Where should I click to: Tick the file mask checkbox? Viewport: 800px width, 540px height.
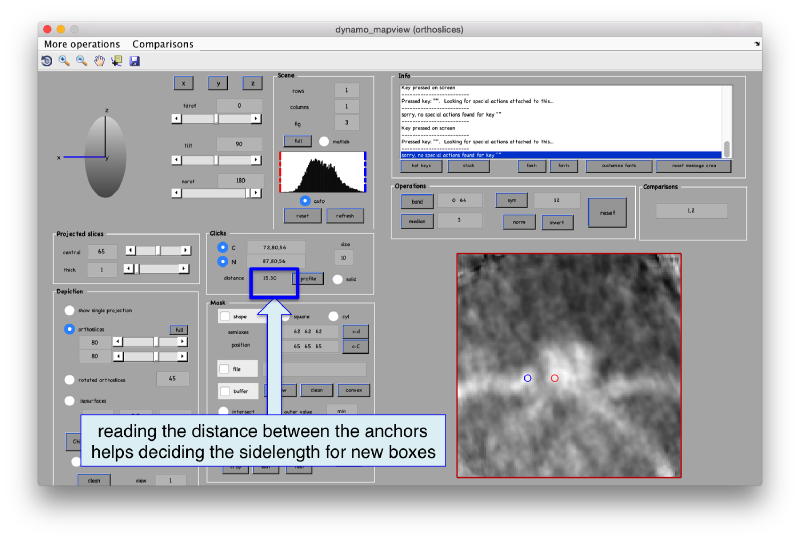[225, 368]
